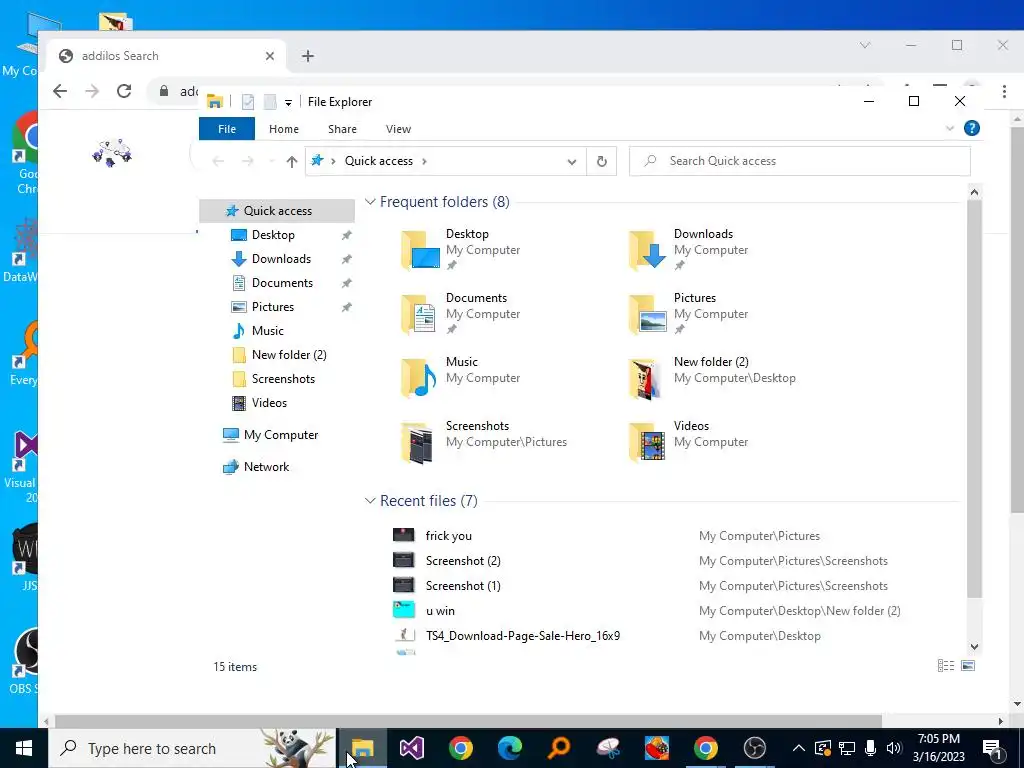Click the Windows Start button
Screen dimensions: 1024x768
coord(24,748)
